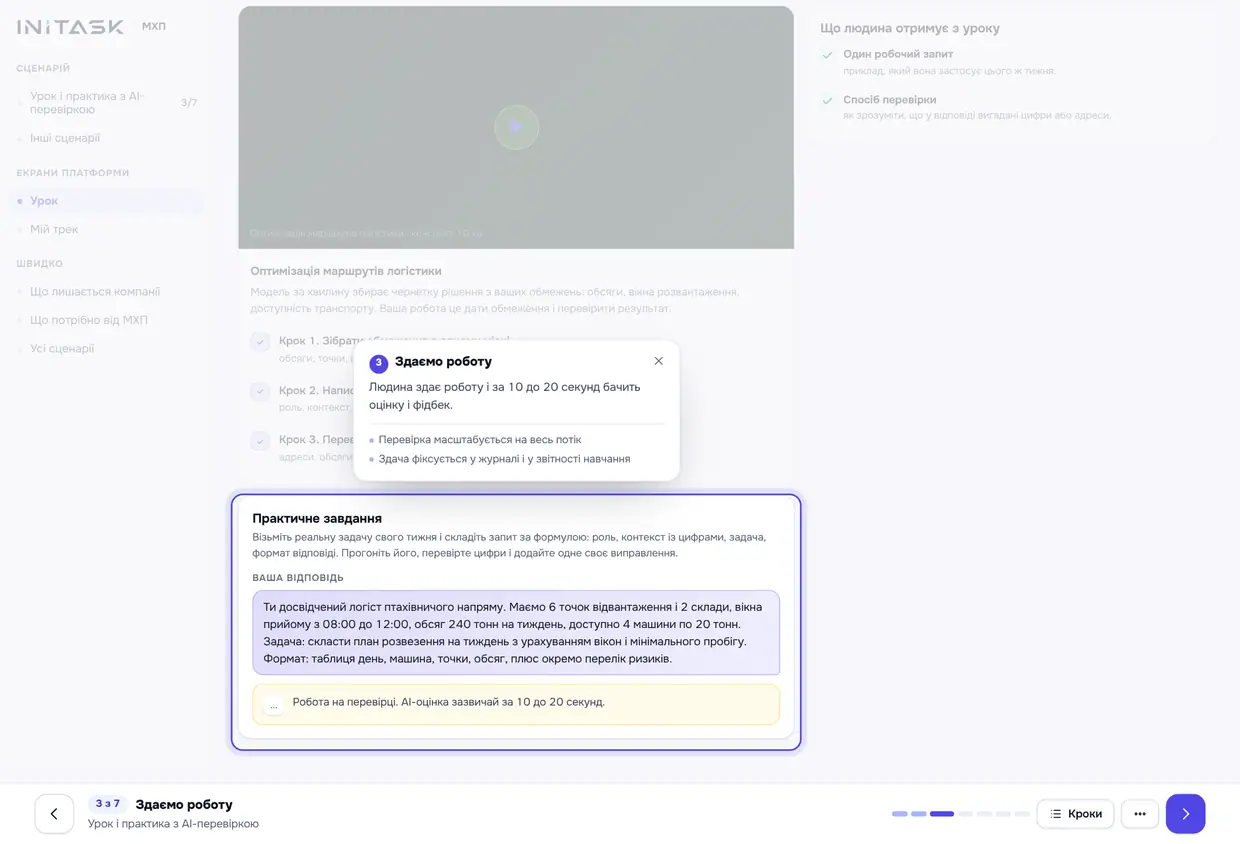Click the "Робота на перевірці" status notice

coord(516,704)
